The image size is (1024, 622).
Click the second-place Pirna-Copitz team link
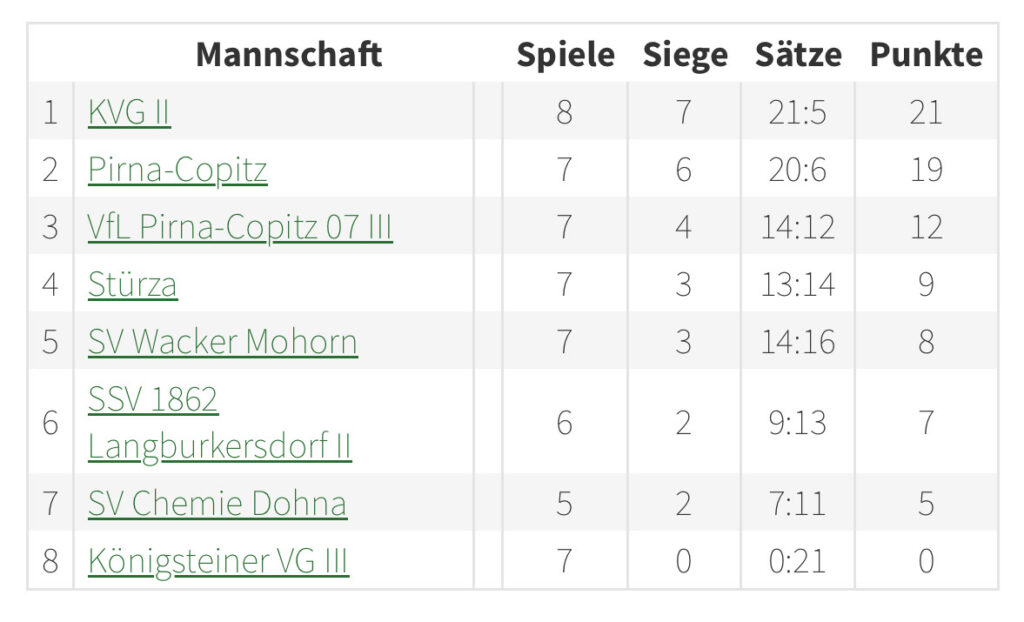click(177, 170)
